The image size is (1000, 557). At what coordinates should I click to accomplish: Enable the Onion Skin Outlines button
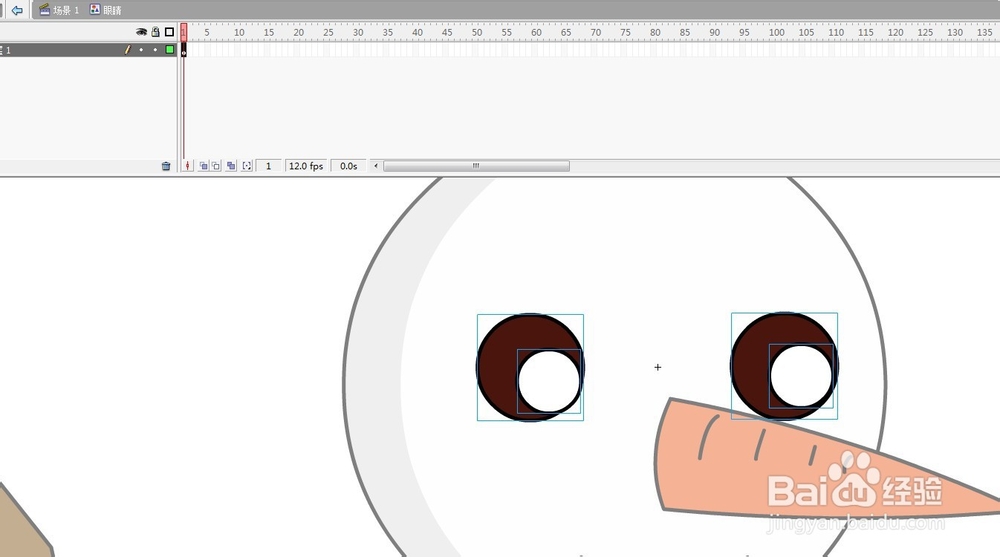pyautogui.click(x=216, y=166)
